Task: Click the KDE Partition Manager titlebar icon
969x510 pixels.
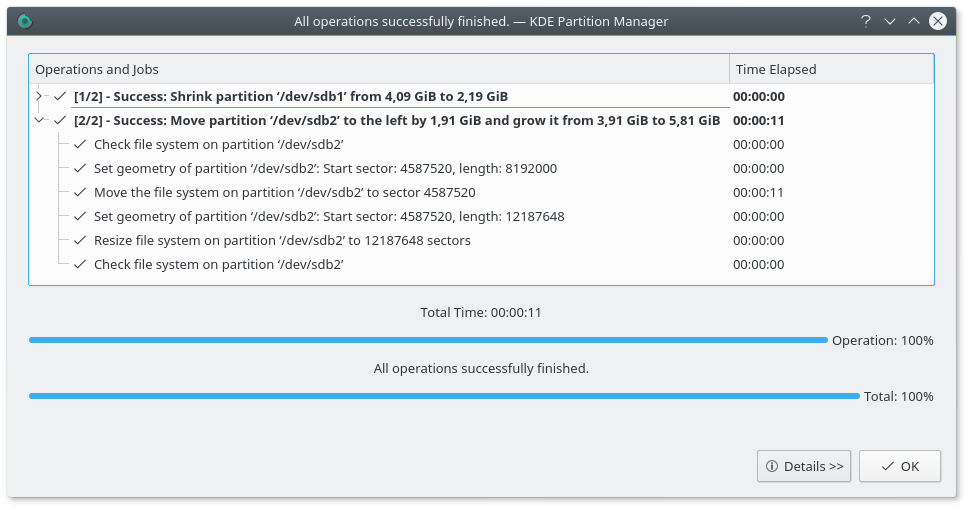Action: coord(25,21)
